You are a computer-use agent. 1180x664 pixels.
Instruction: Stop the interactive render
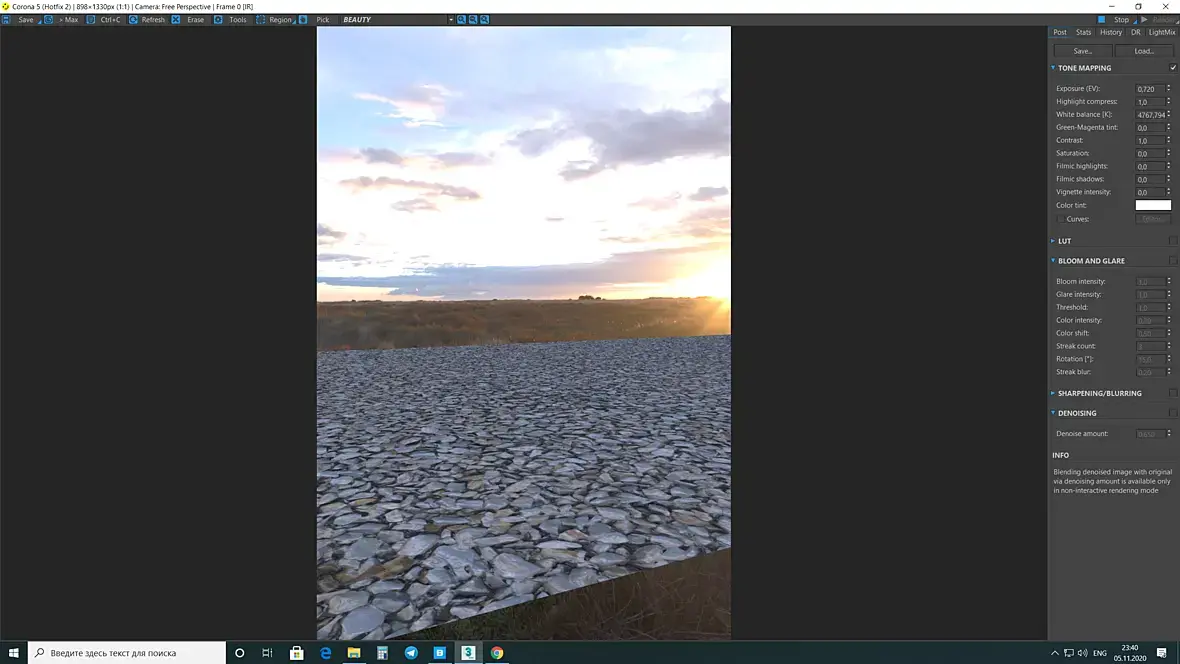pyautogui.click(x=1115, y=20)
